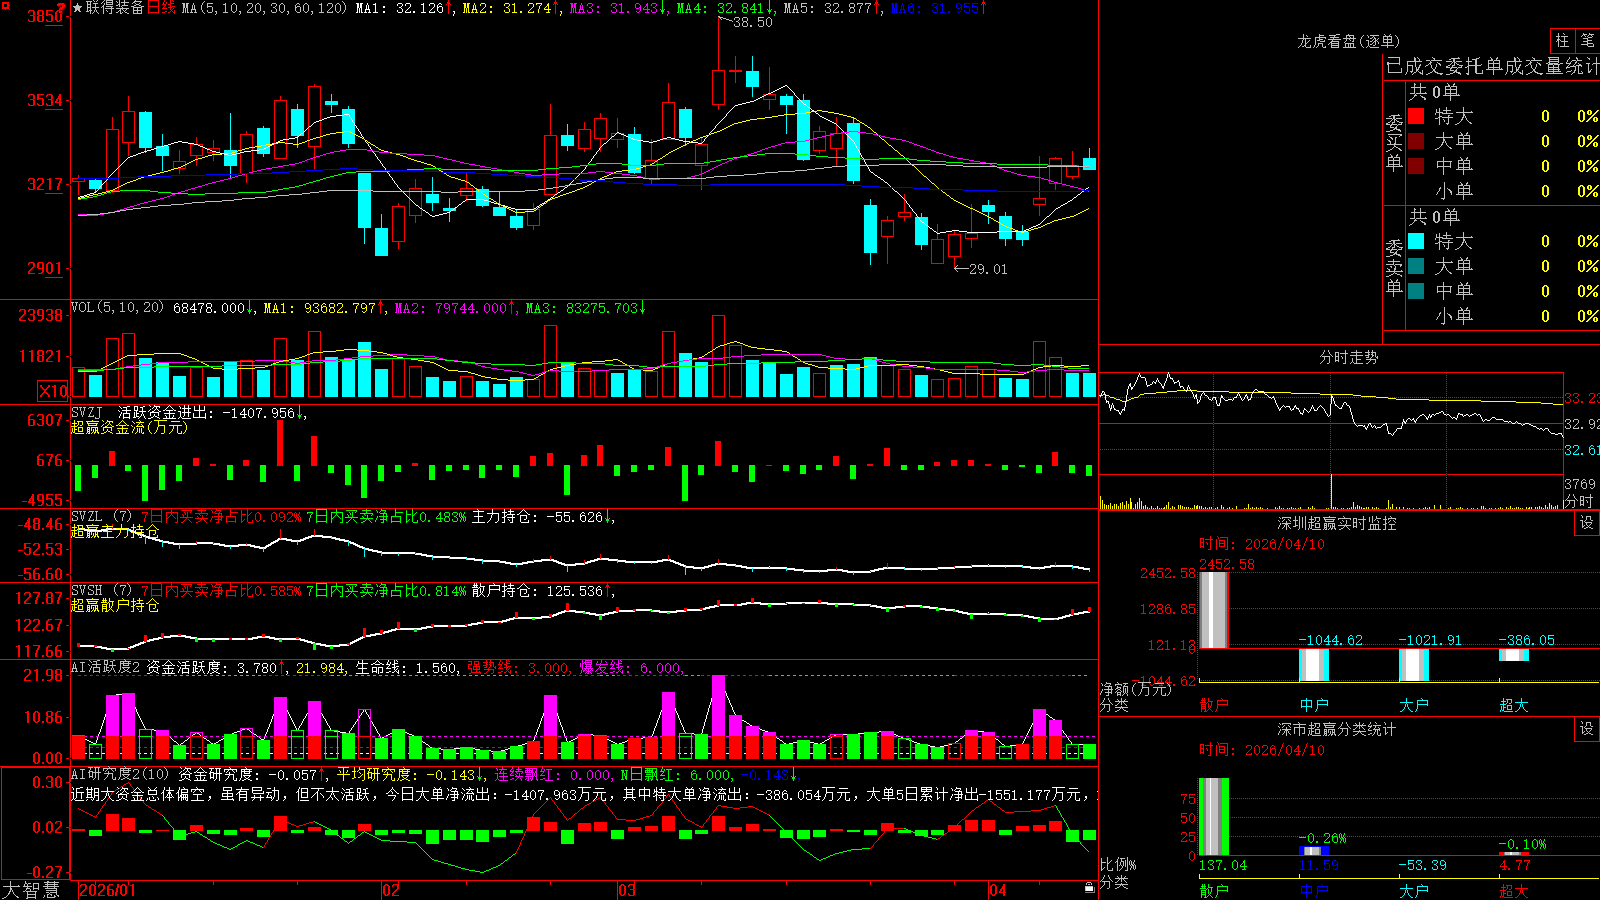
Task: Select the teal 大单 sell order swatch
Action: [x=1416, y=266]
